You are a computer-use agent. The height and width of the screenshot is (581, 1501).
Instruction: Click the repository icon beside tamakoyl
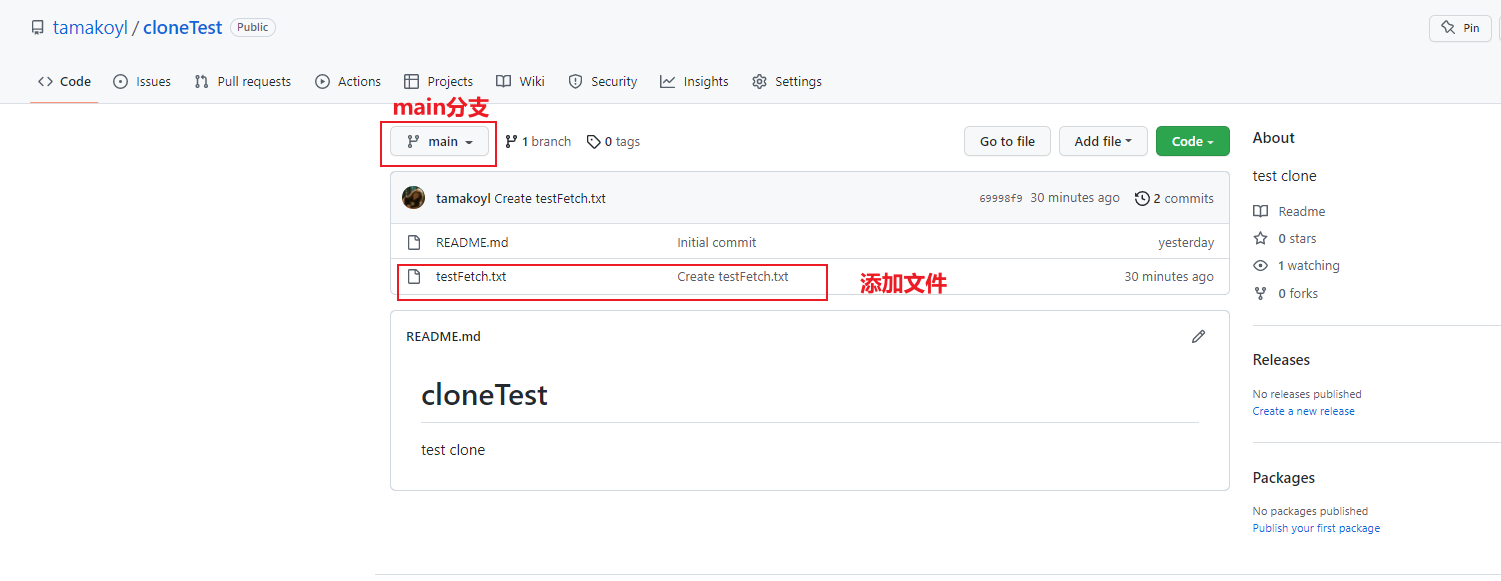point(38,28)
